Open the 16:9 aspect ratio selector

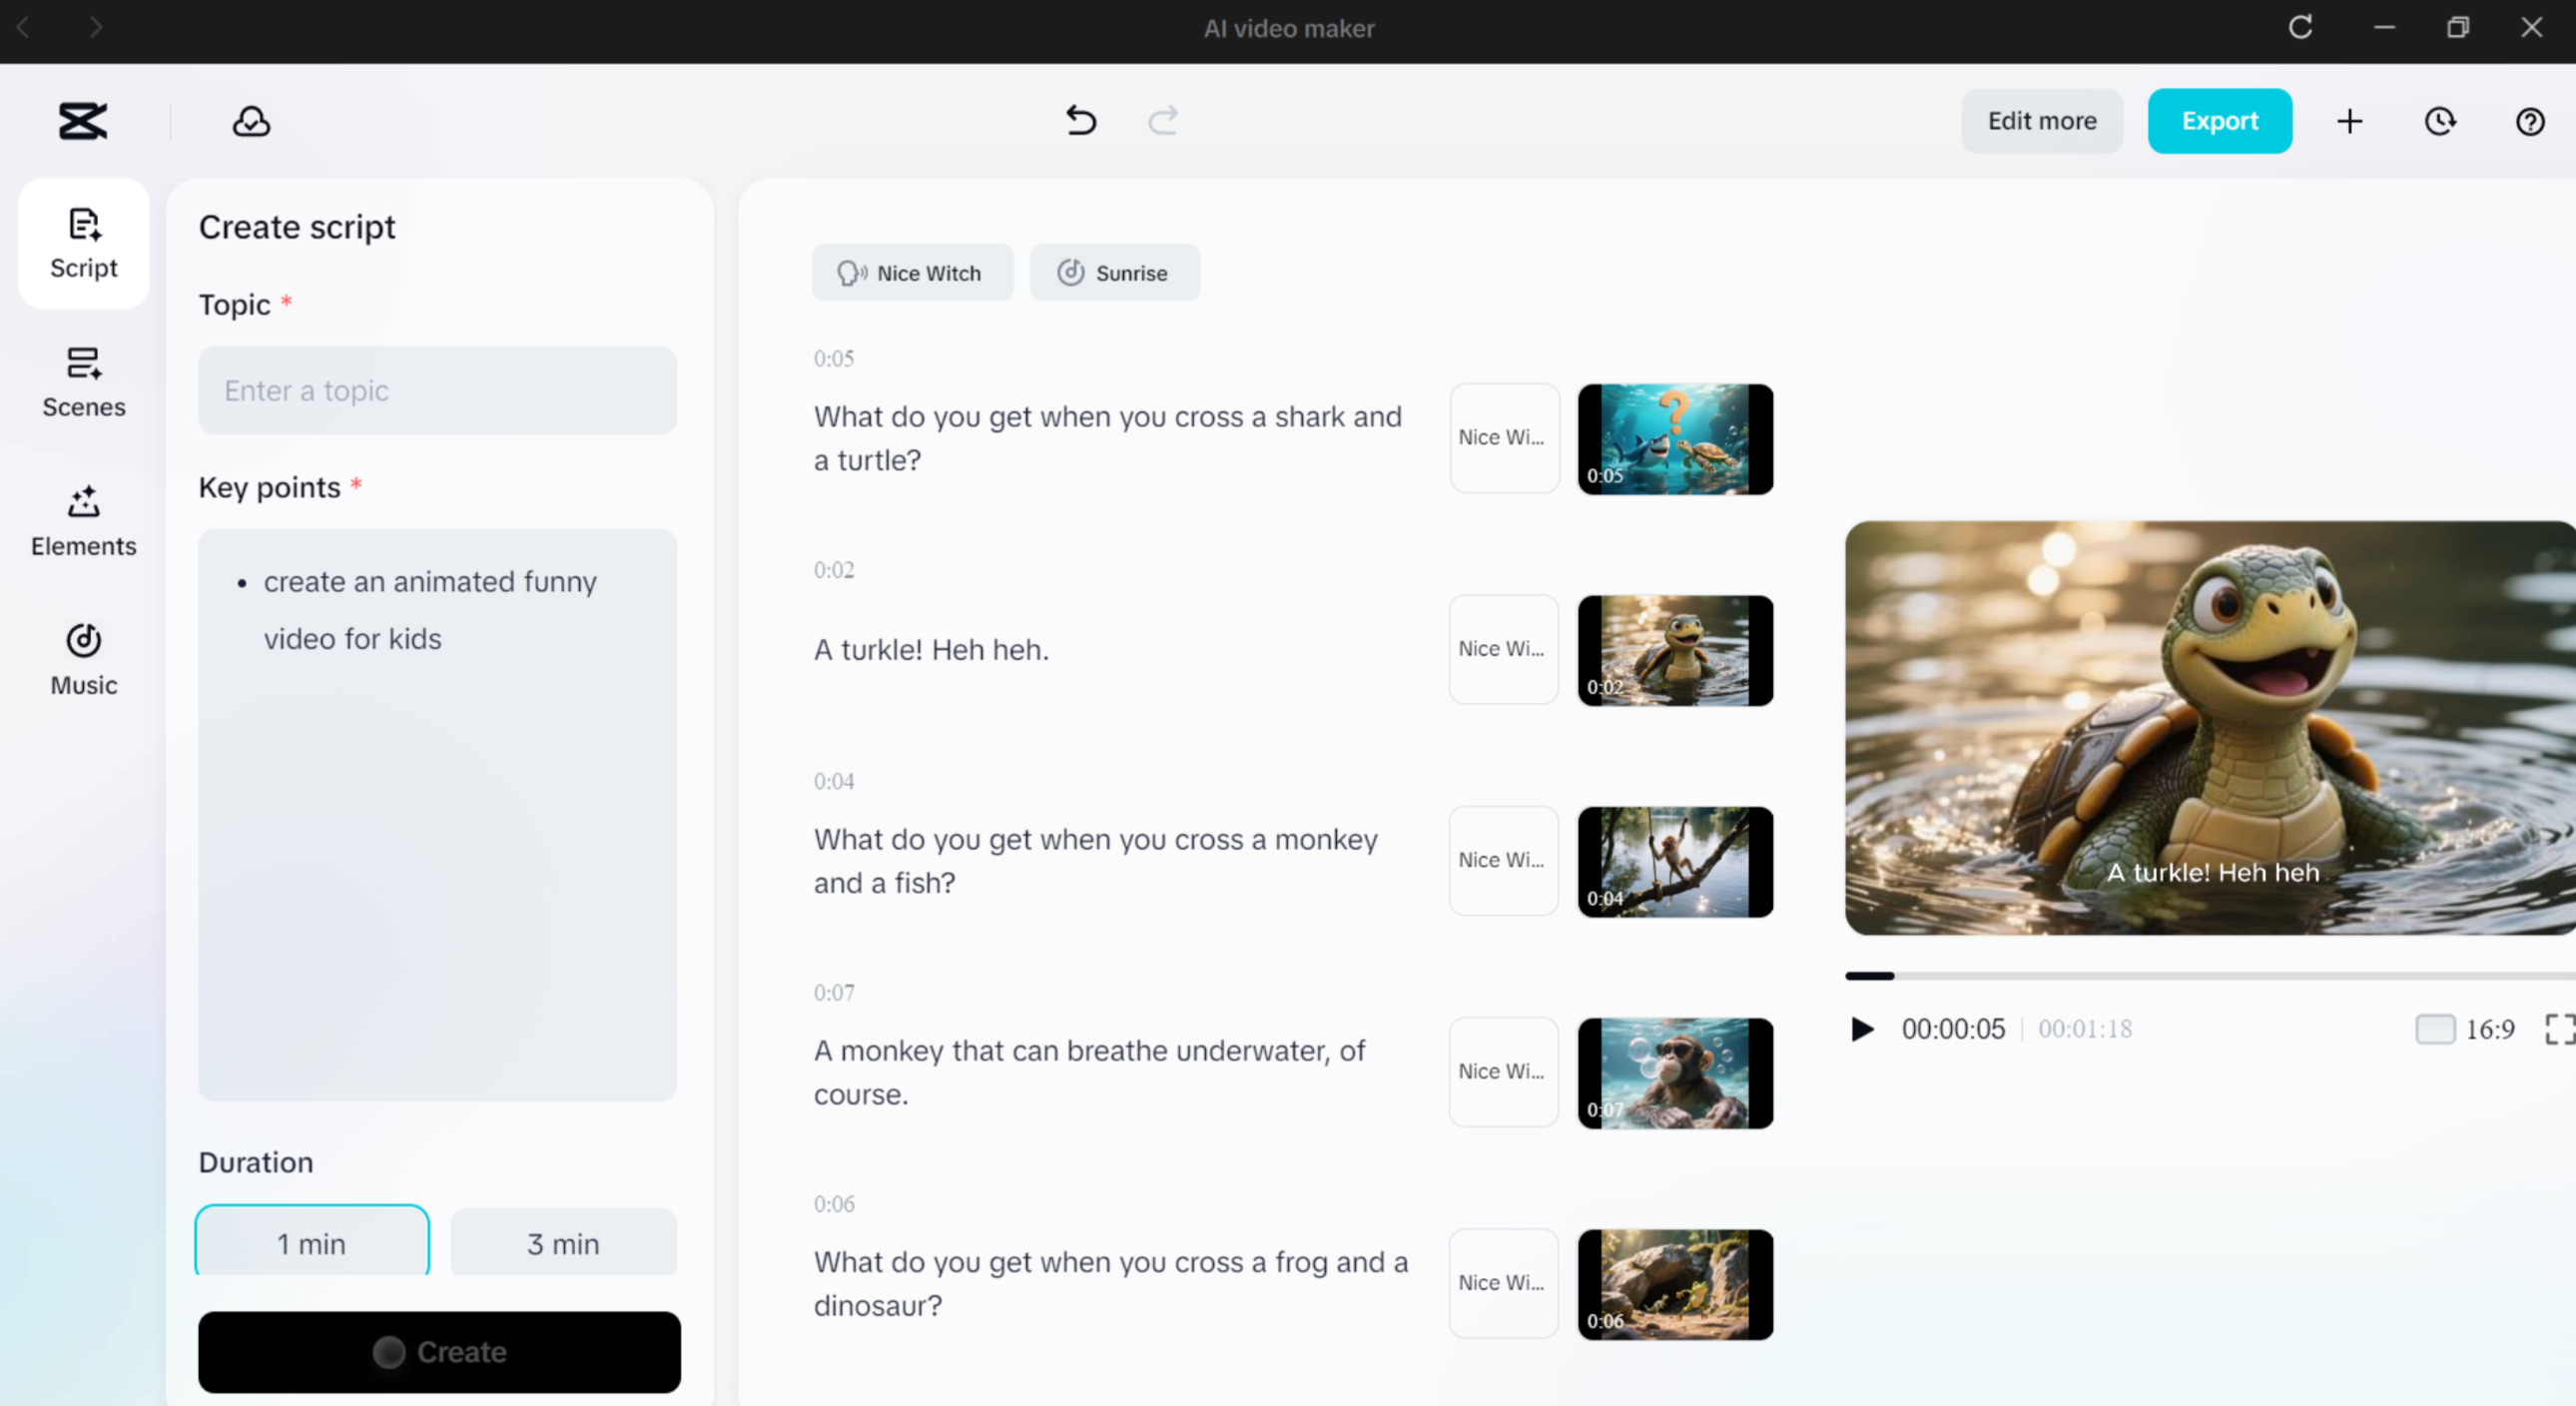pos(2489,1029)
